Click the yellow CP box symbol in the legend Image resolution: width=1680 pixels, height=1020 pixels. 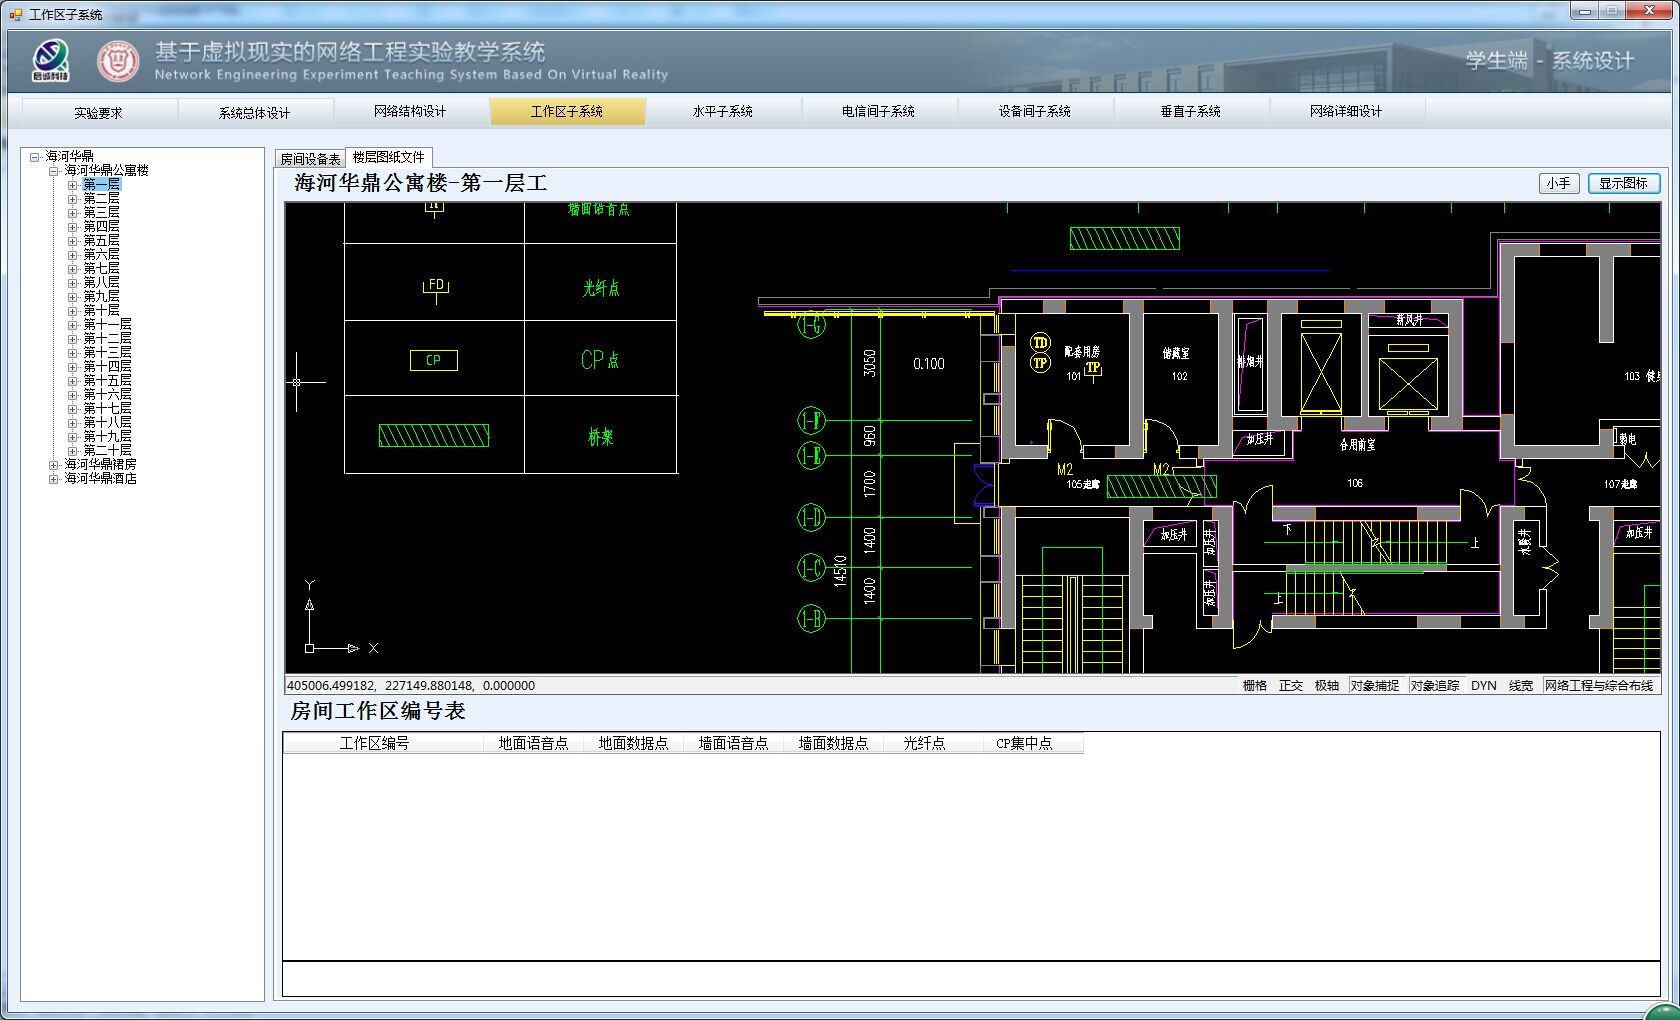click(434, 360)
